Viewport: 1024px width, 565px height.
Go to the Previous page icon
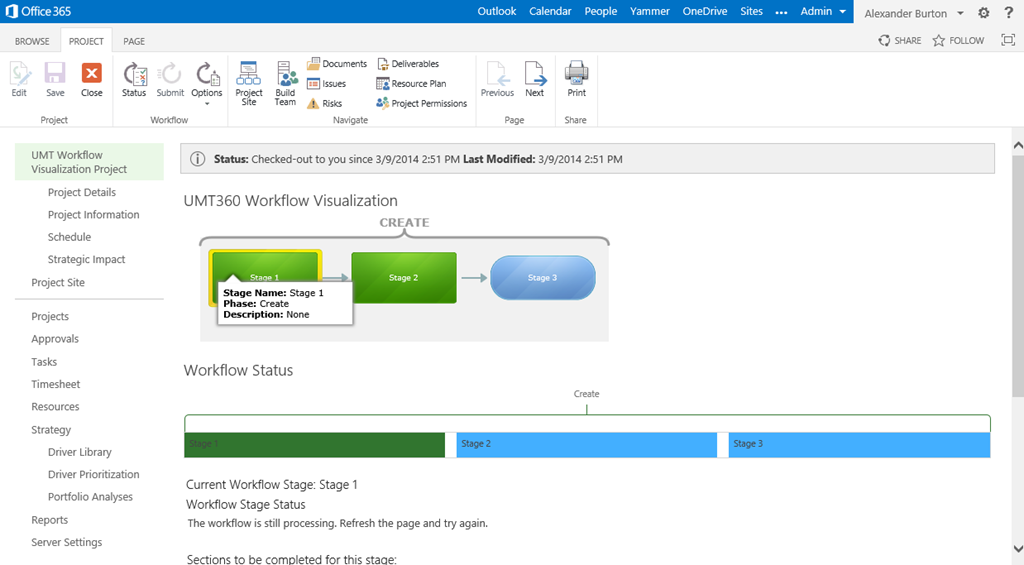pos(498,79)
